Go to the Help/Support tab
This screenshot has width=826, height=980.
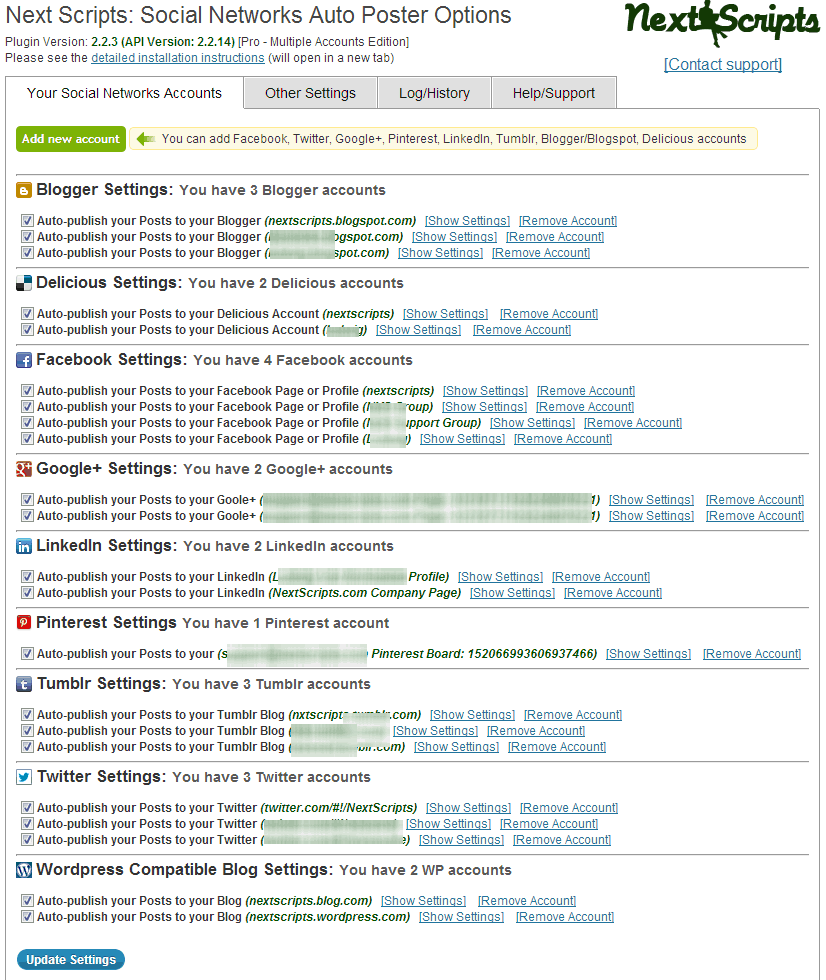(x=554, y=93)
